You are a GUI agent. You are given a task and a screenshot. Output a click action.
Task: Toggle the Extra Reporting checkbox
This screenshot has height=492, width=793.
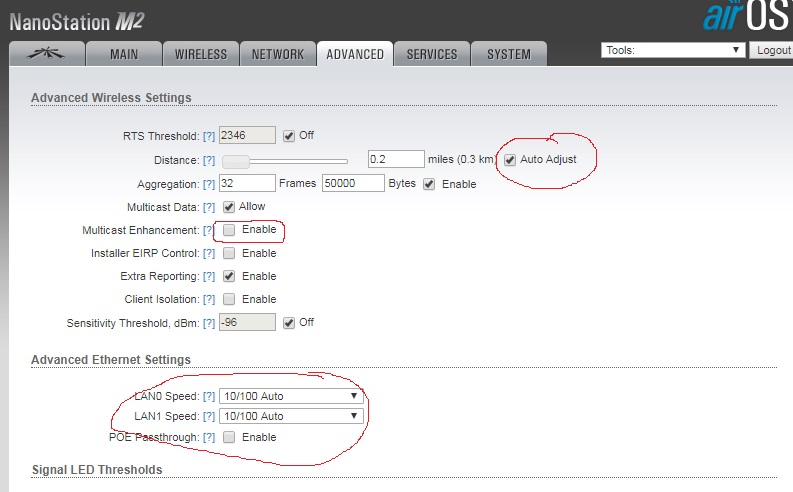click(x=229, y=276)
